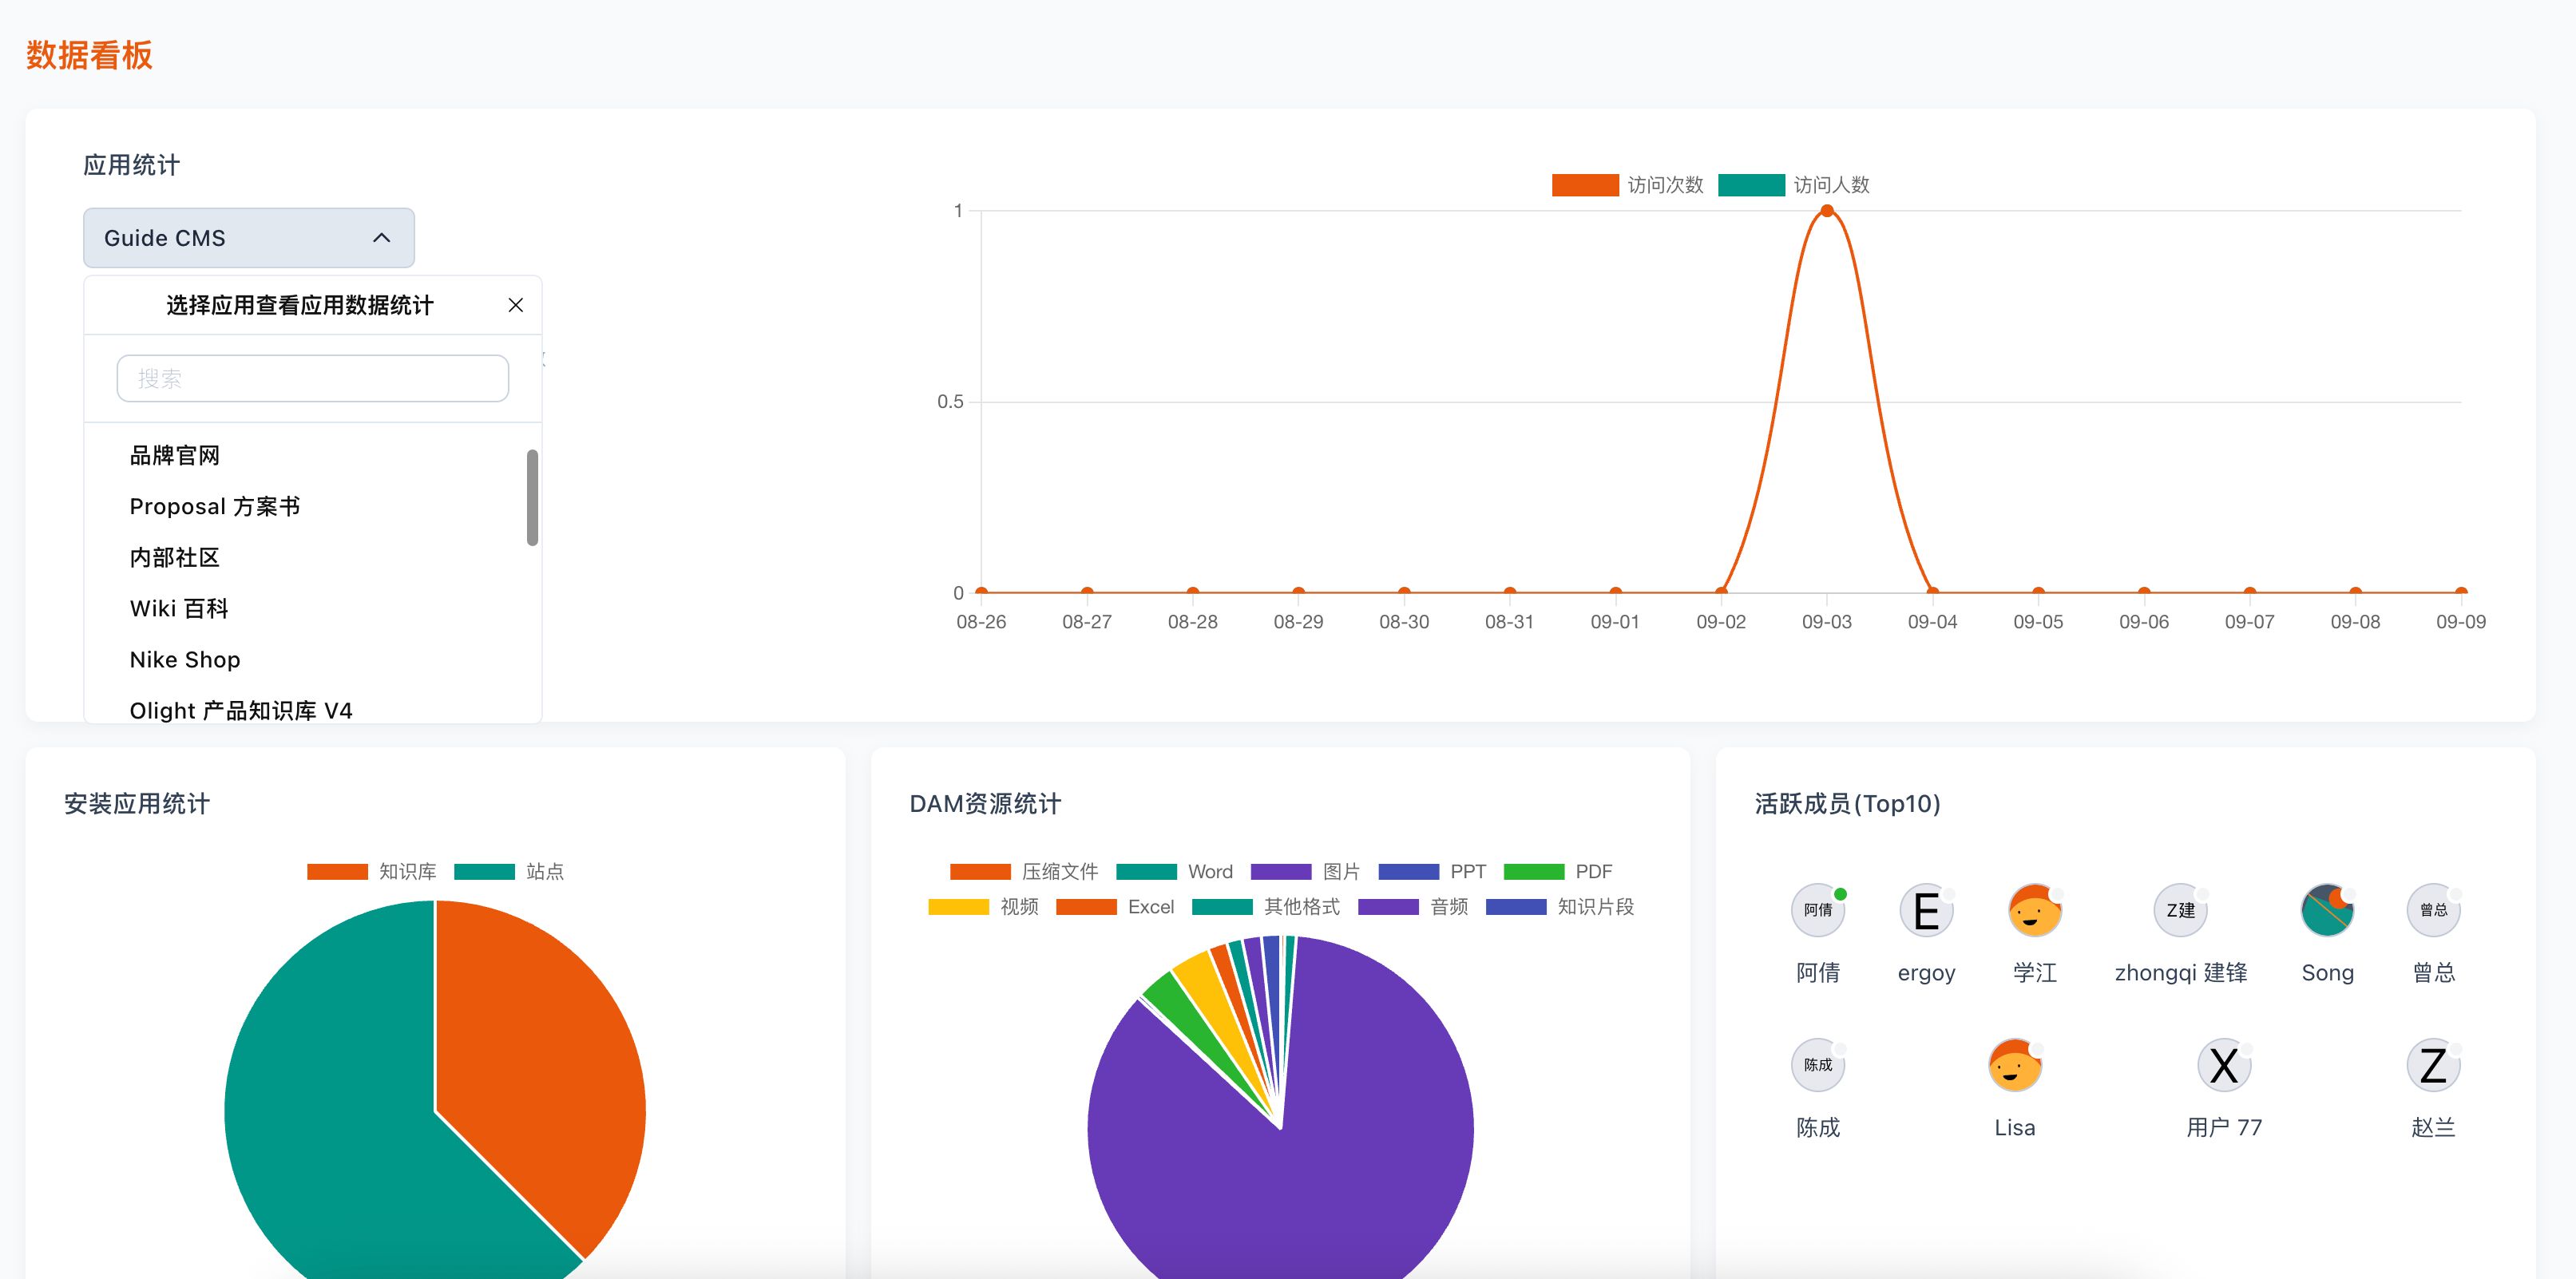Viewport: 2576px width, 1279px height.
Task: Select Wiki 百科 in the app list
Action: coord(179,609)
